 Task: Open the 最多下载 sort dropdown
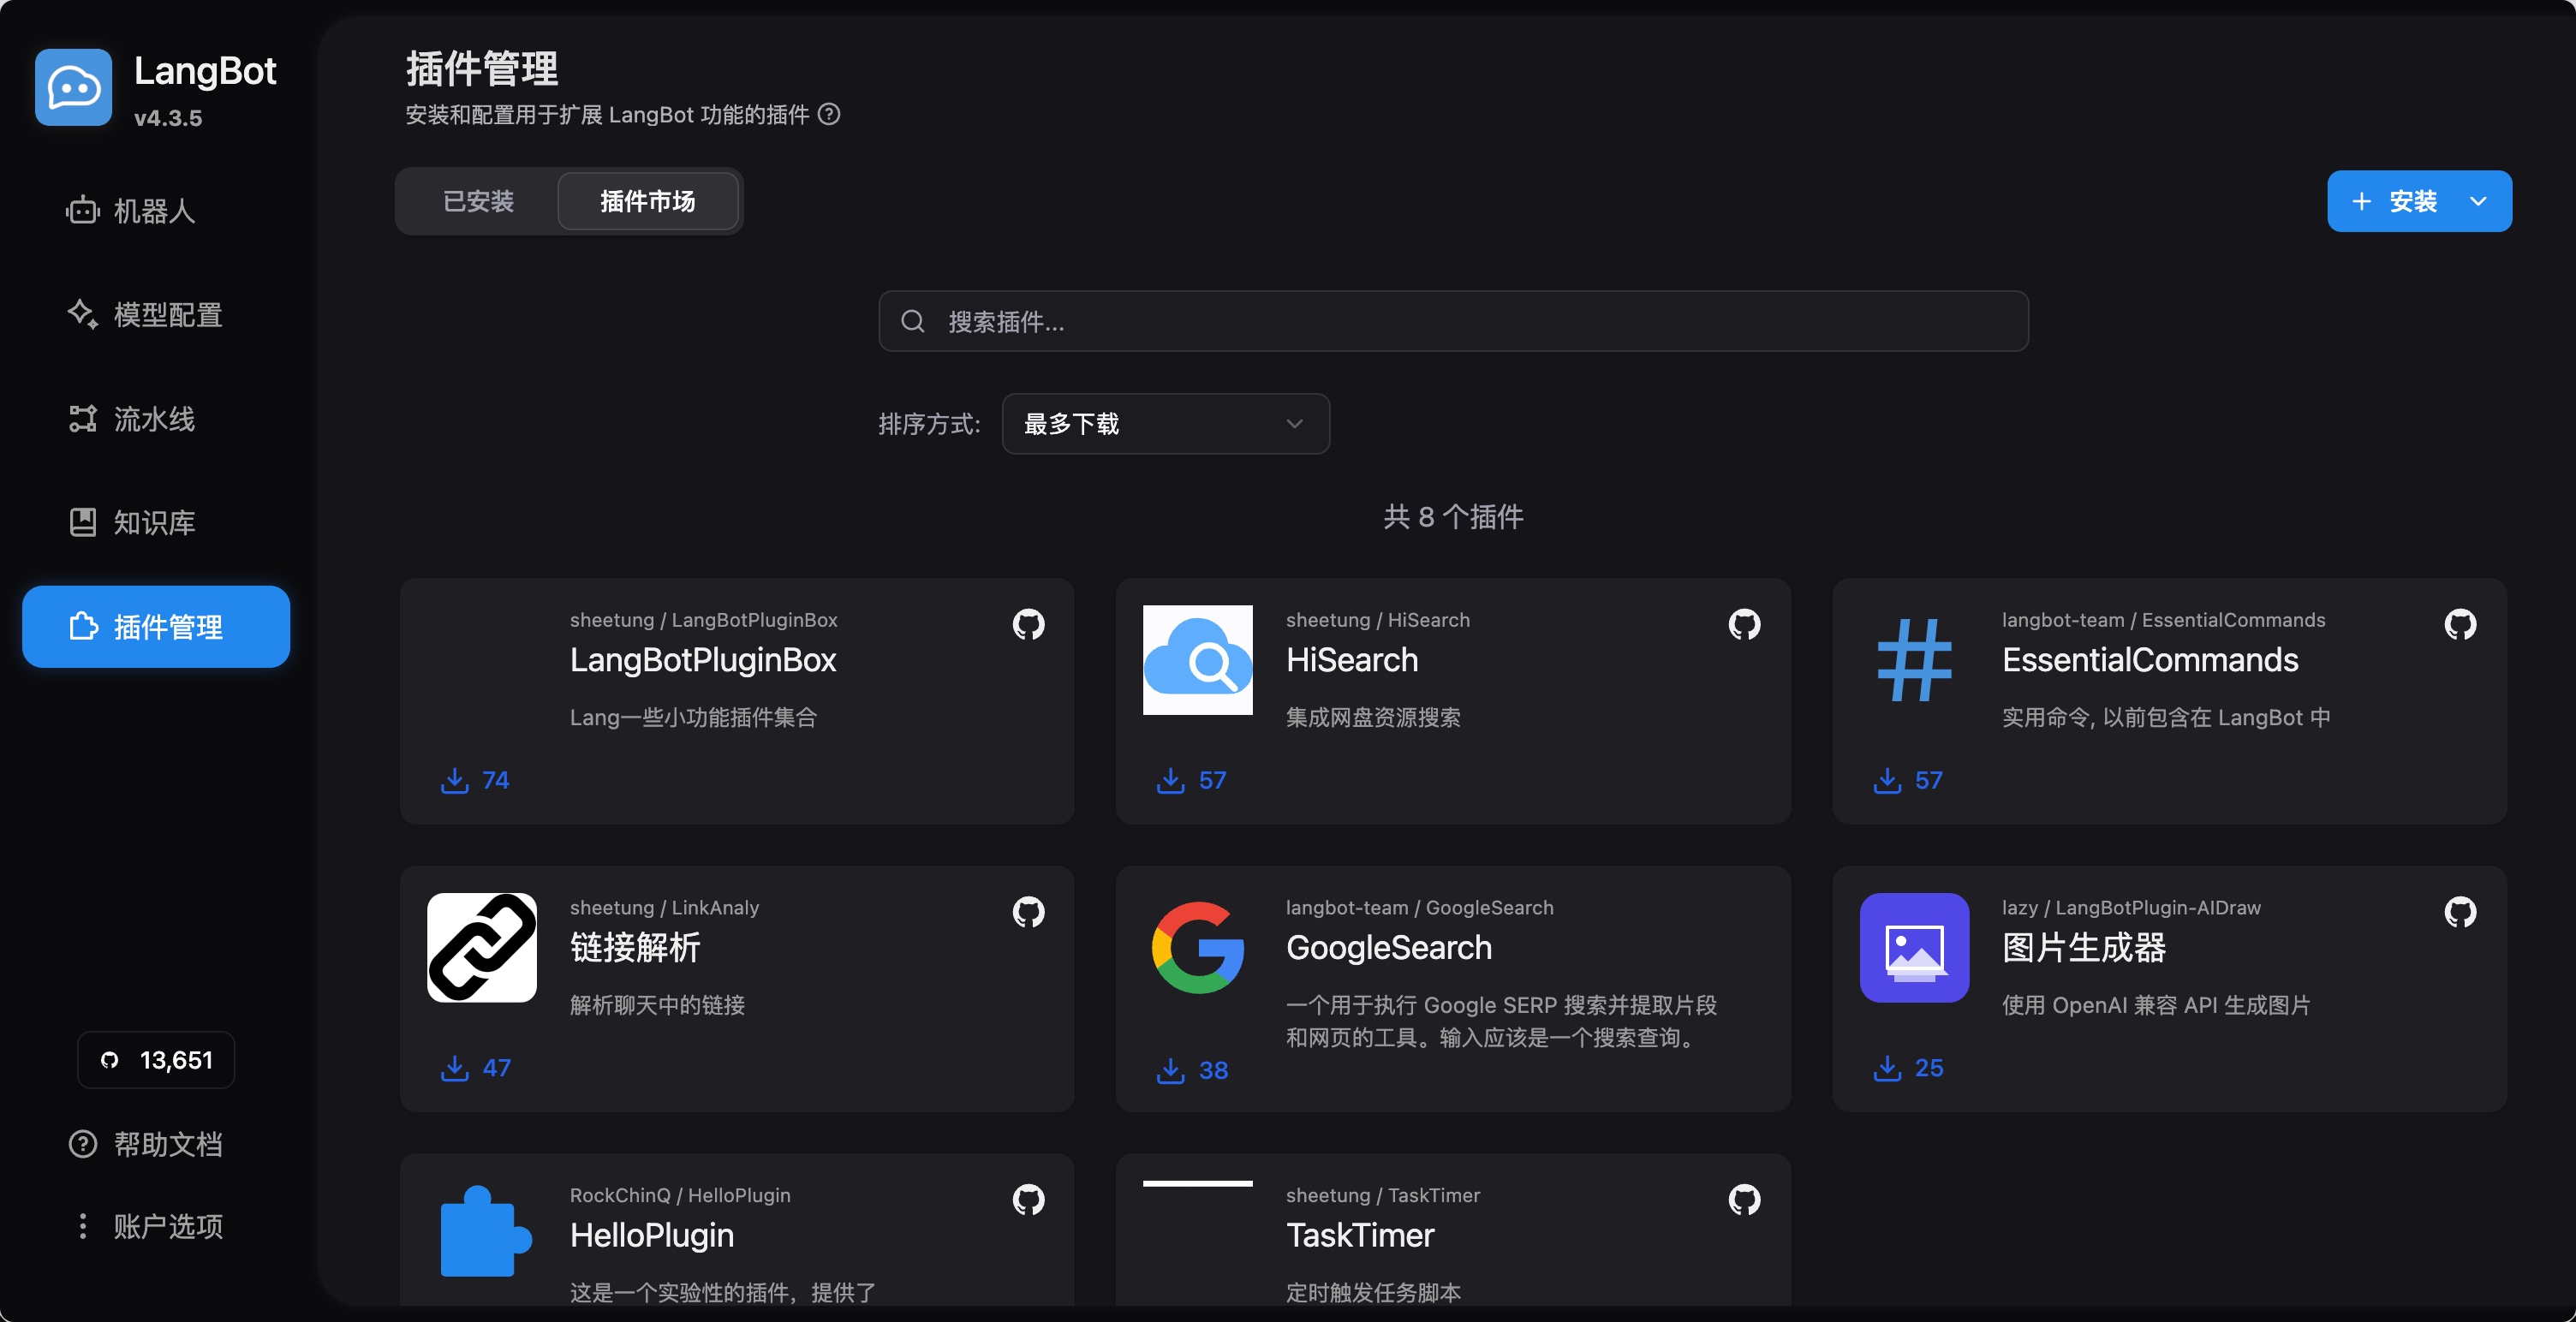point(1165,424)
